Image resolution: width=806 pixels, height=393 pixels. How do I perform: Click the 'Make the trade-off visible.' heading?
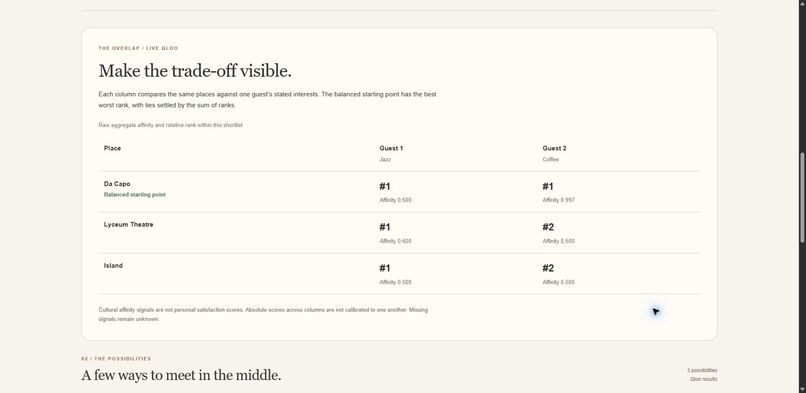click(195, 71)
